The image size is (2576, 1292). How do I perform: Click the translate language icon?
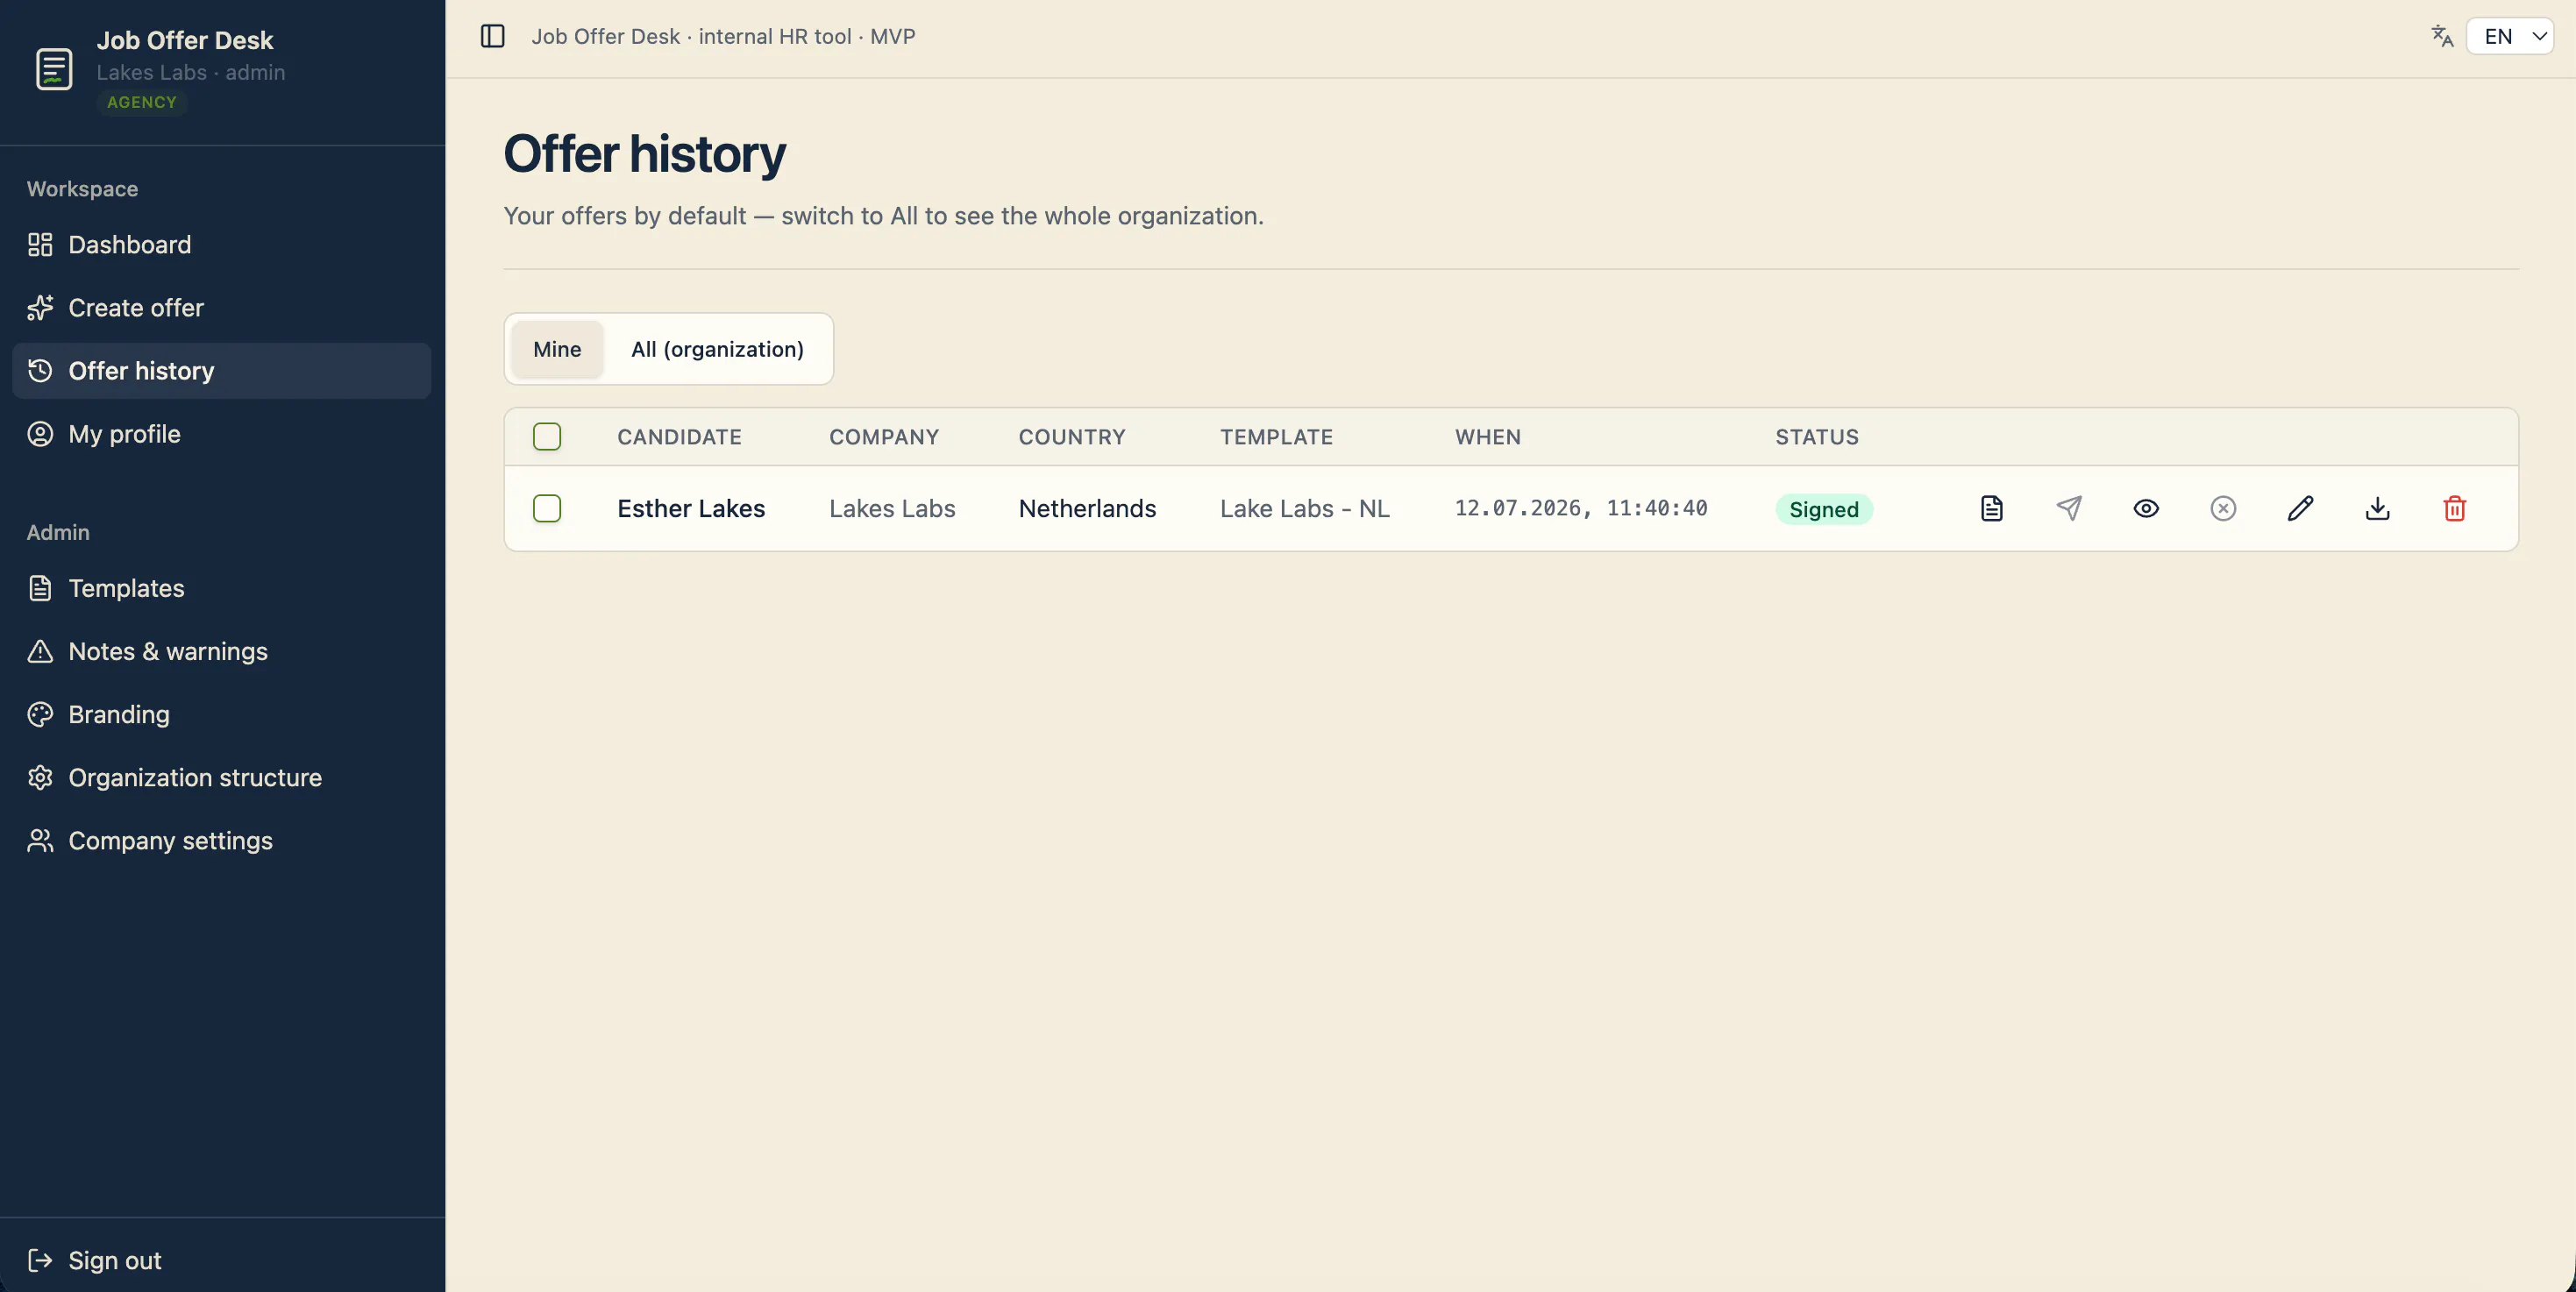pyautogui.click(x=2442, y=37)
